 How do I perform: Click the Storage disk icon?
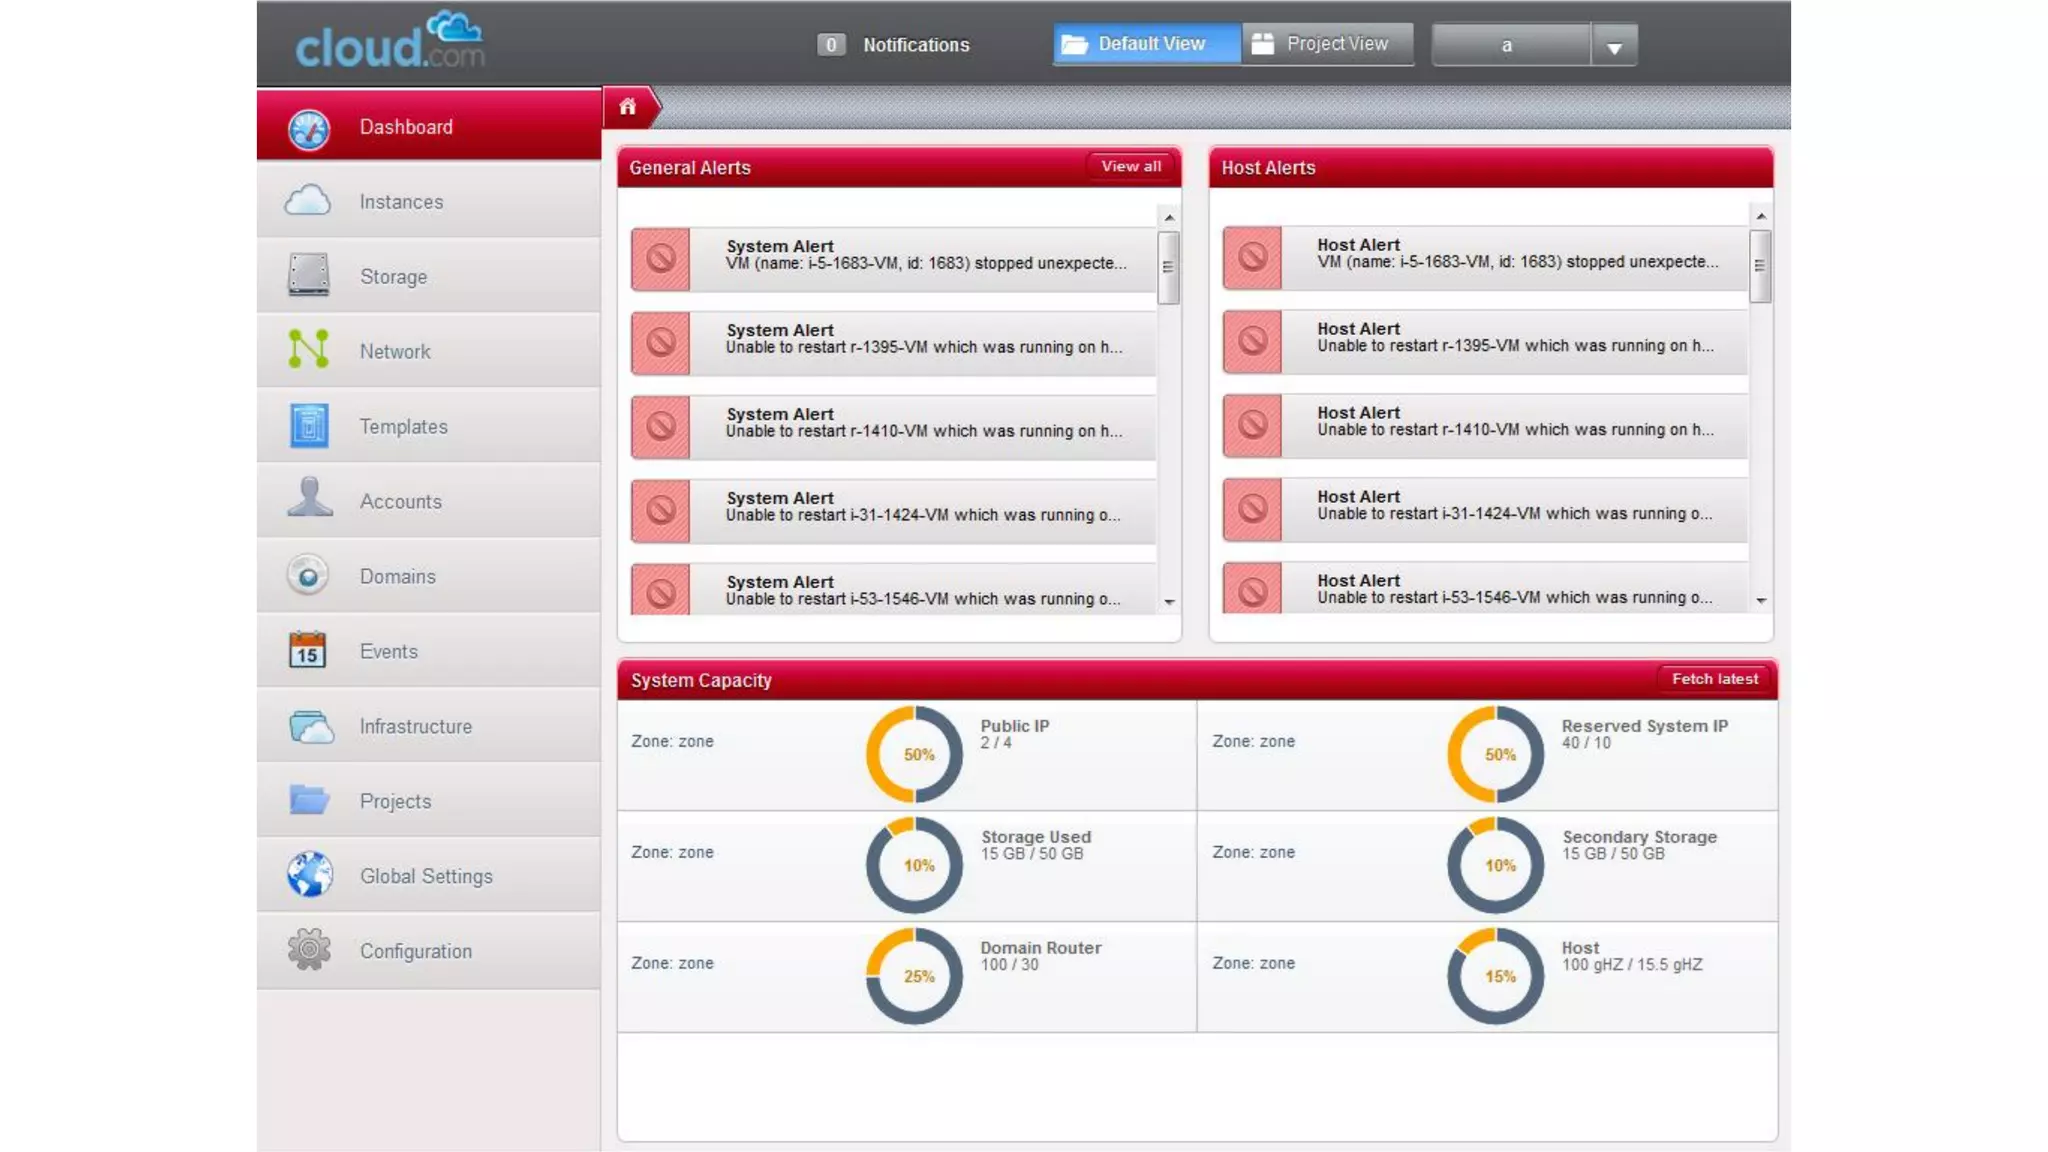(308, 275)
